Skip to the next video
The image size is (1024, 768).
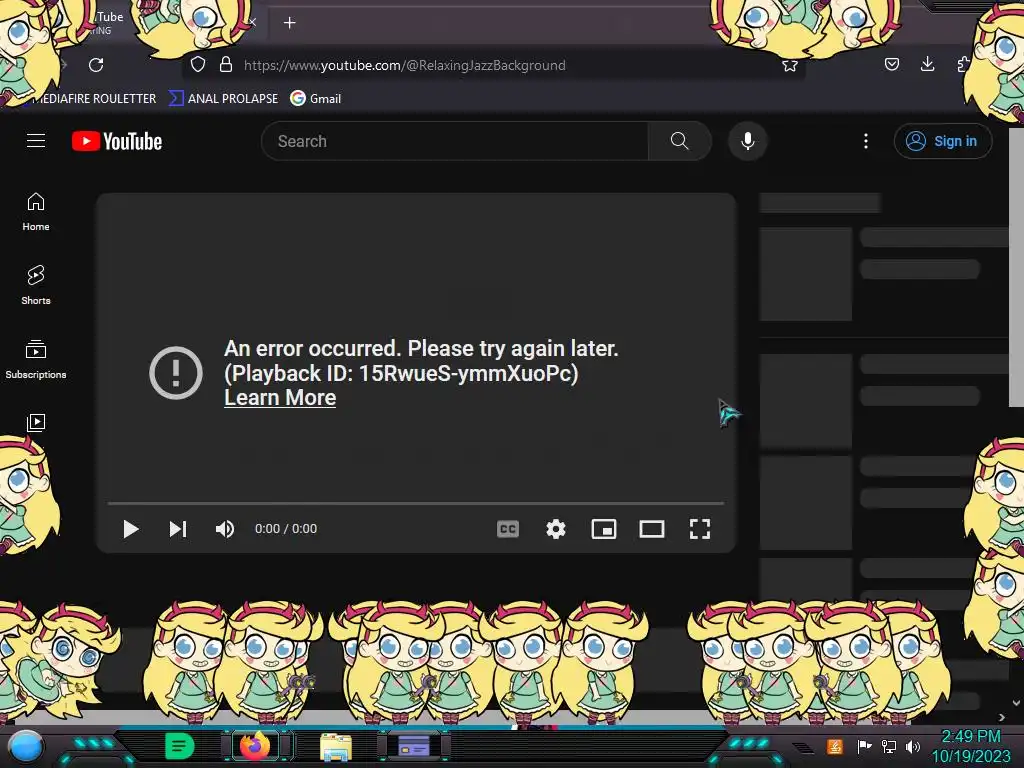(178, 529)
